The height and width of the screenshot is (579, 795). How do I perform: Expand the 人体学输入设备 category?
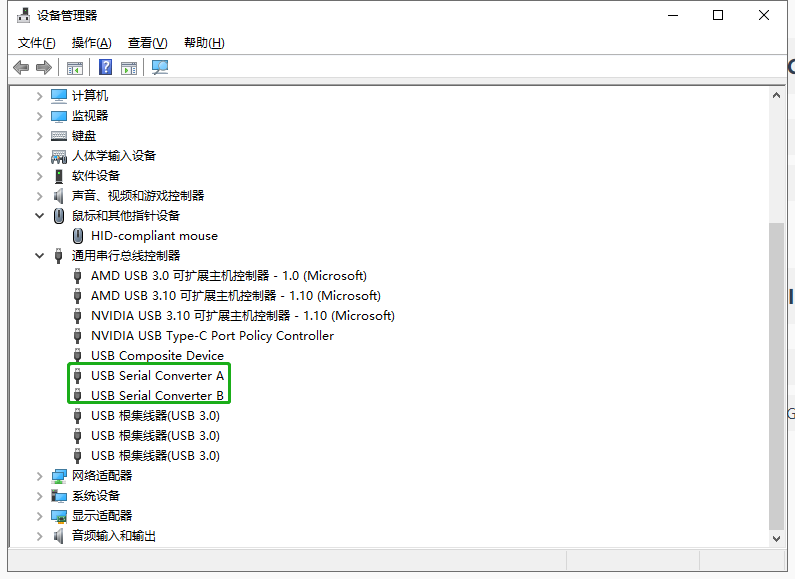coord(40,156)
